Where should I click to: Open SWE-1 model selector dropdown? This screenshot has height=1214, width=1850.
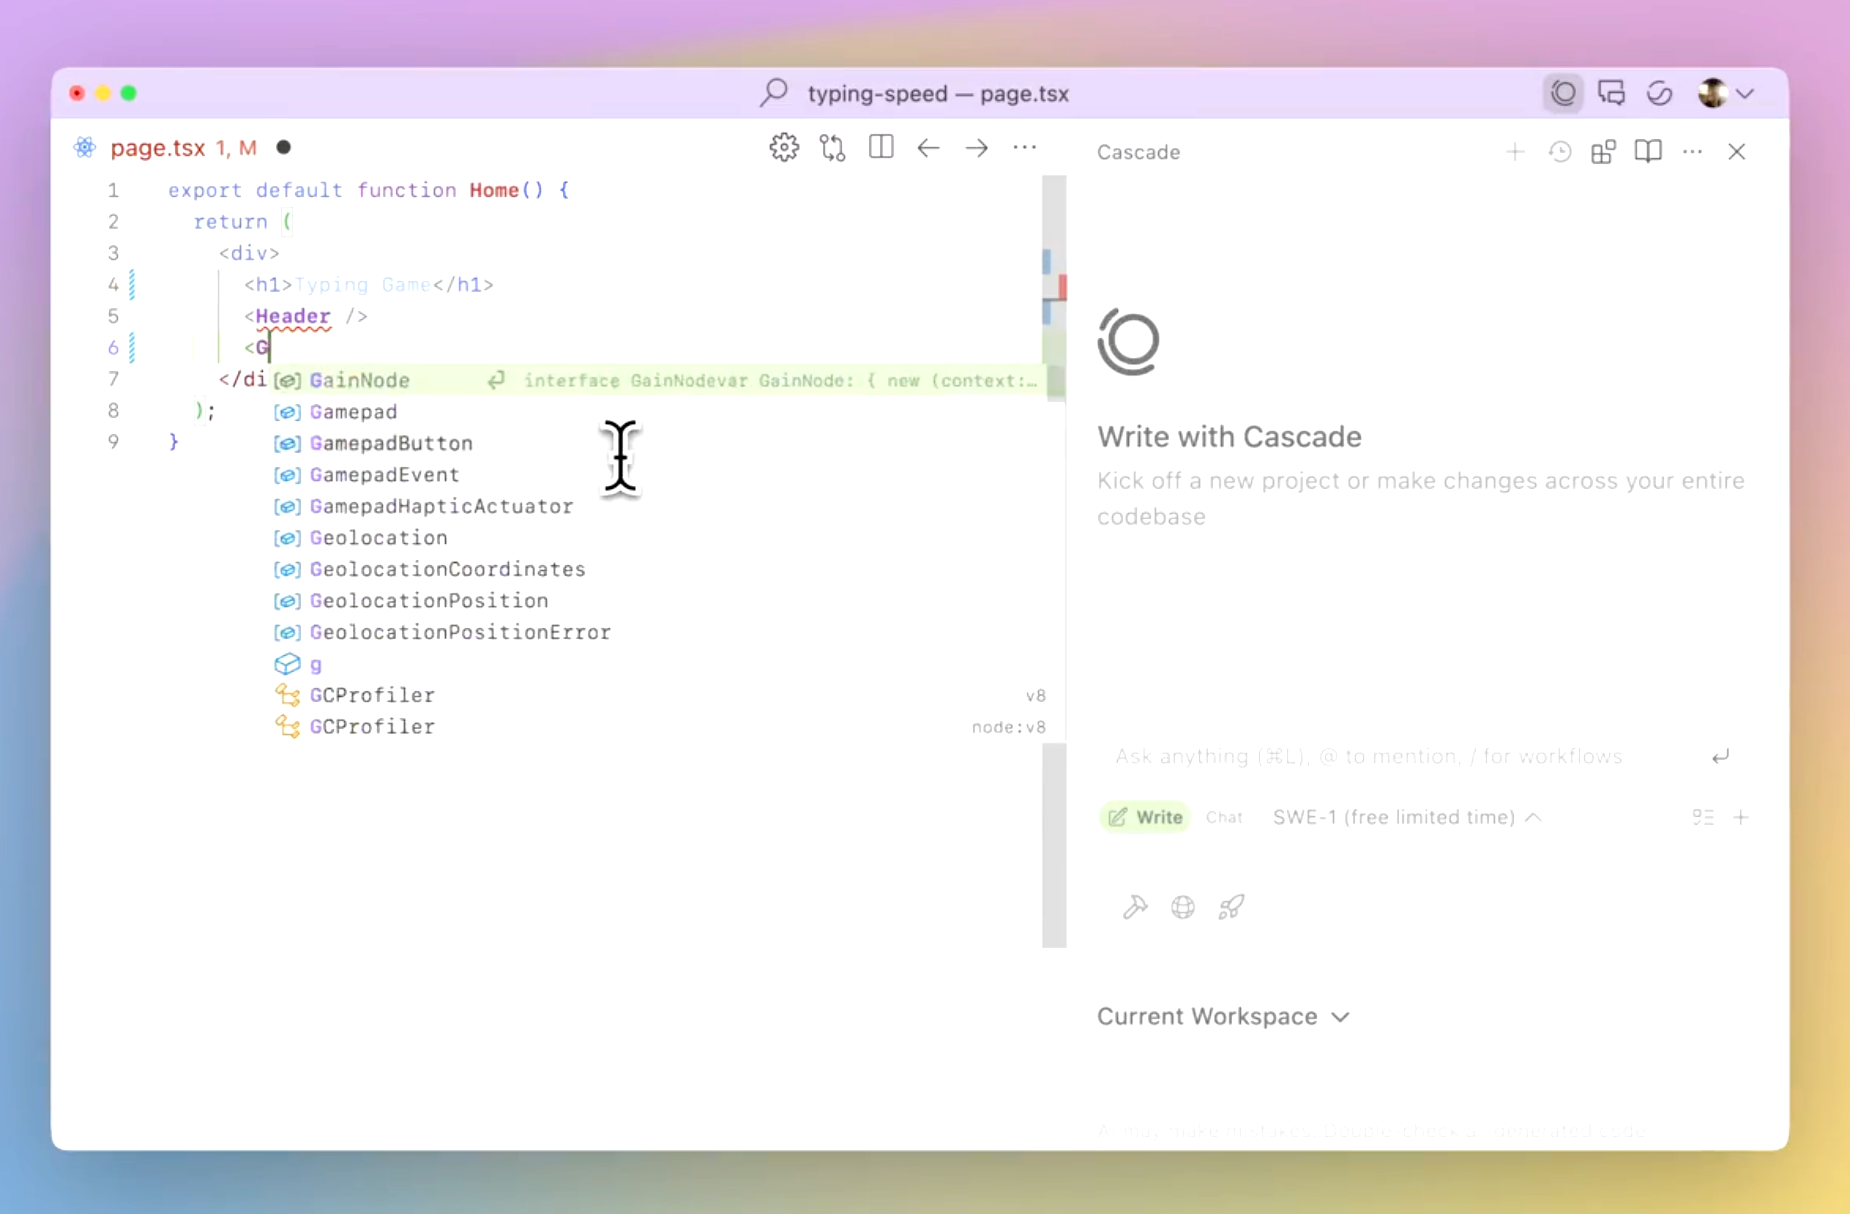1406,817
